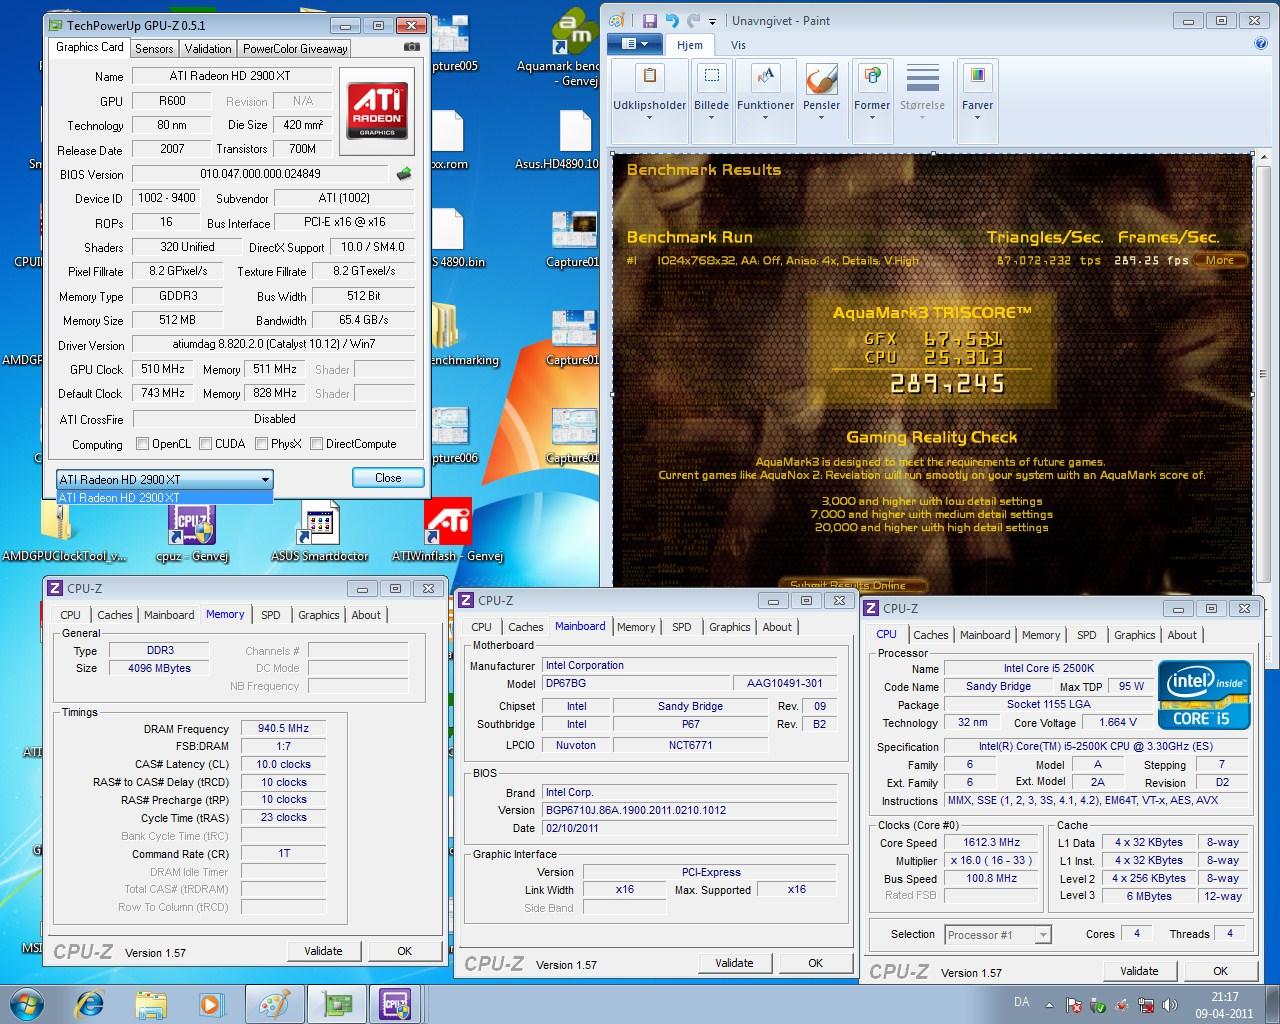Open Windows Media Player from the taskbar
Screen dimensions: 1280x1024
point(210,1003)
